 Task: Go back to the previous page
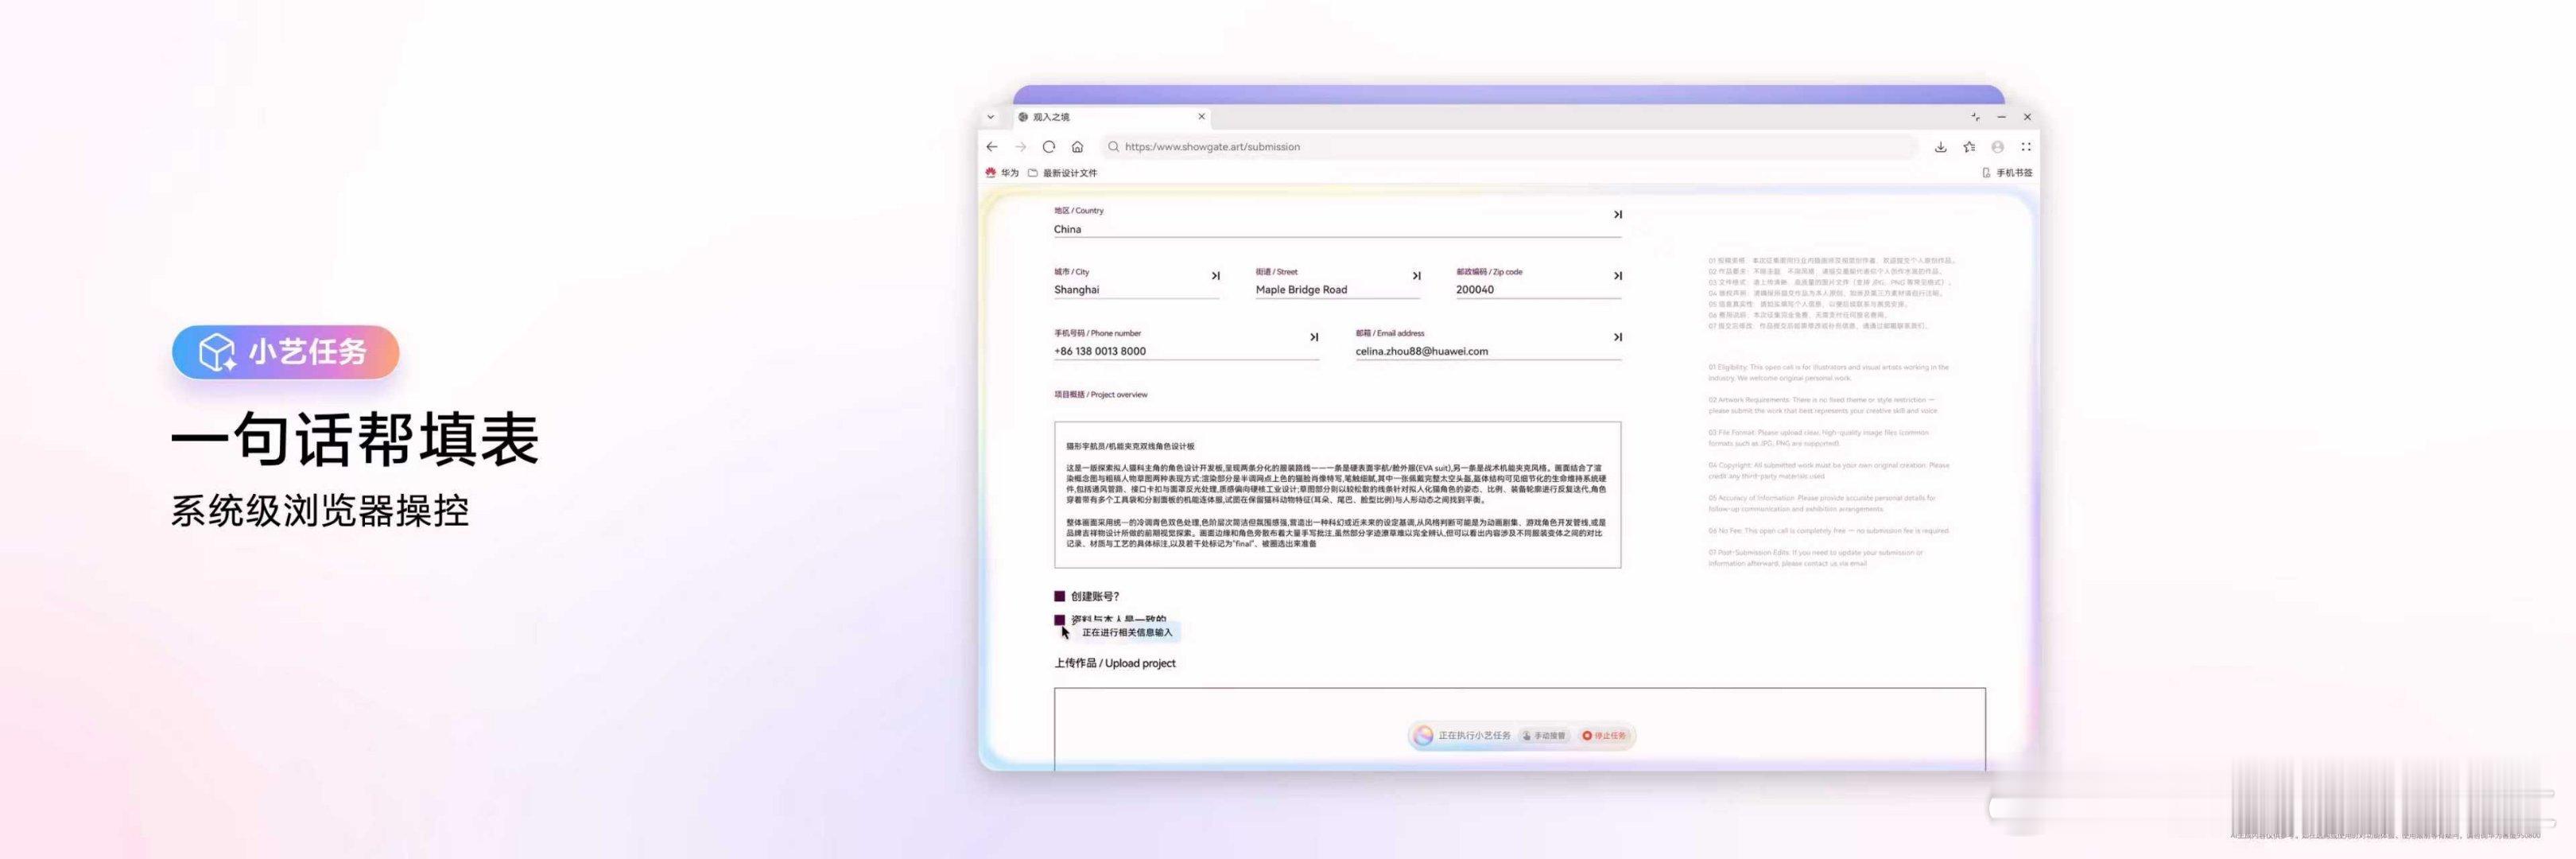click(992, 147)
